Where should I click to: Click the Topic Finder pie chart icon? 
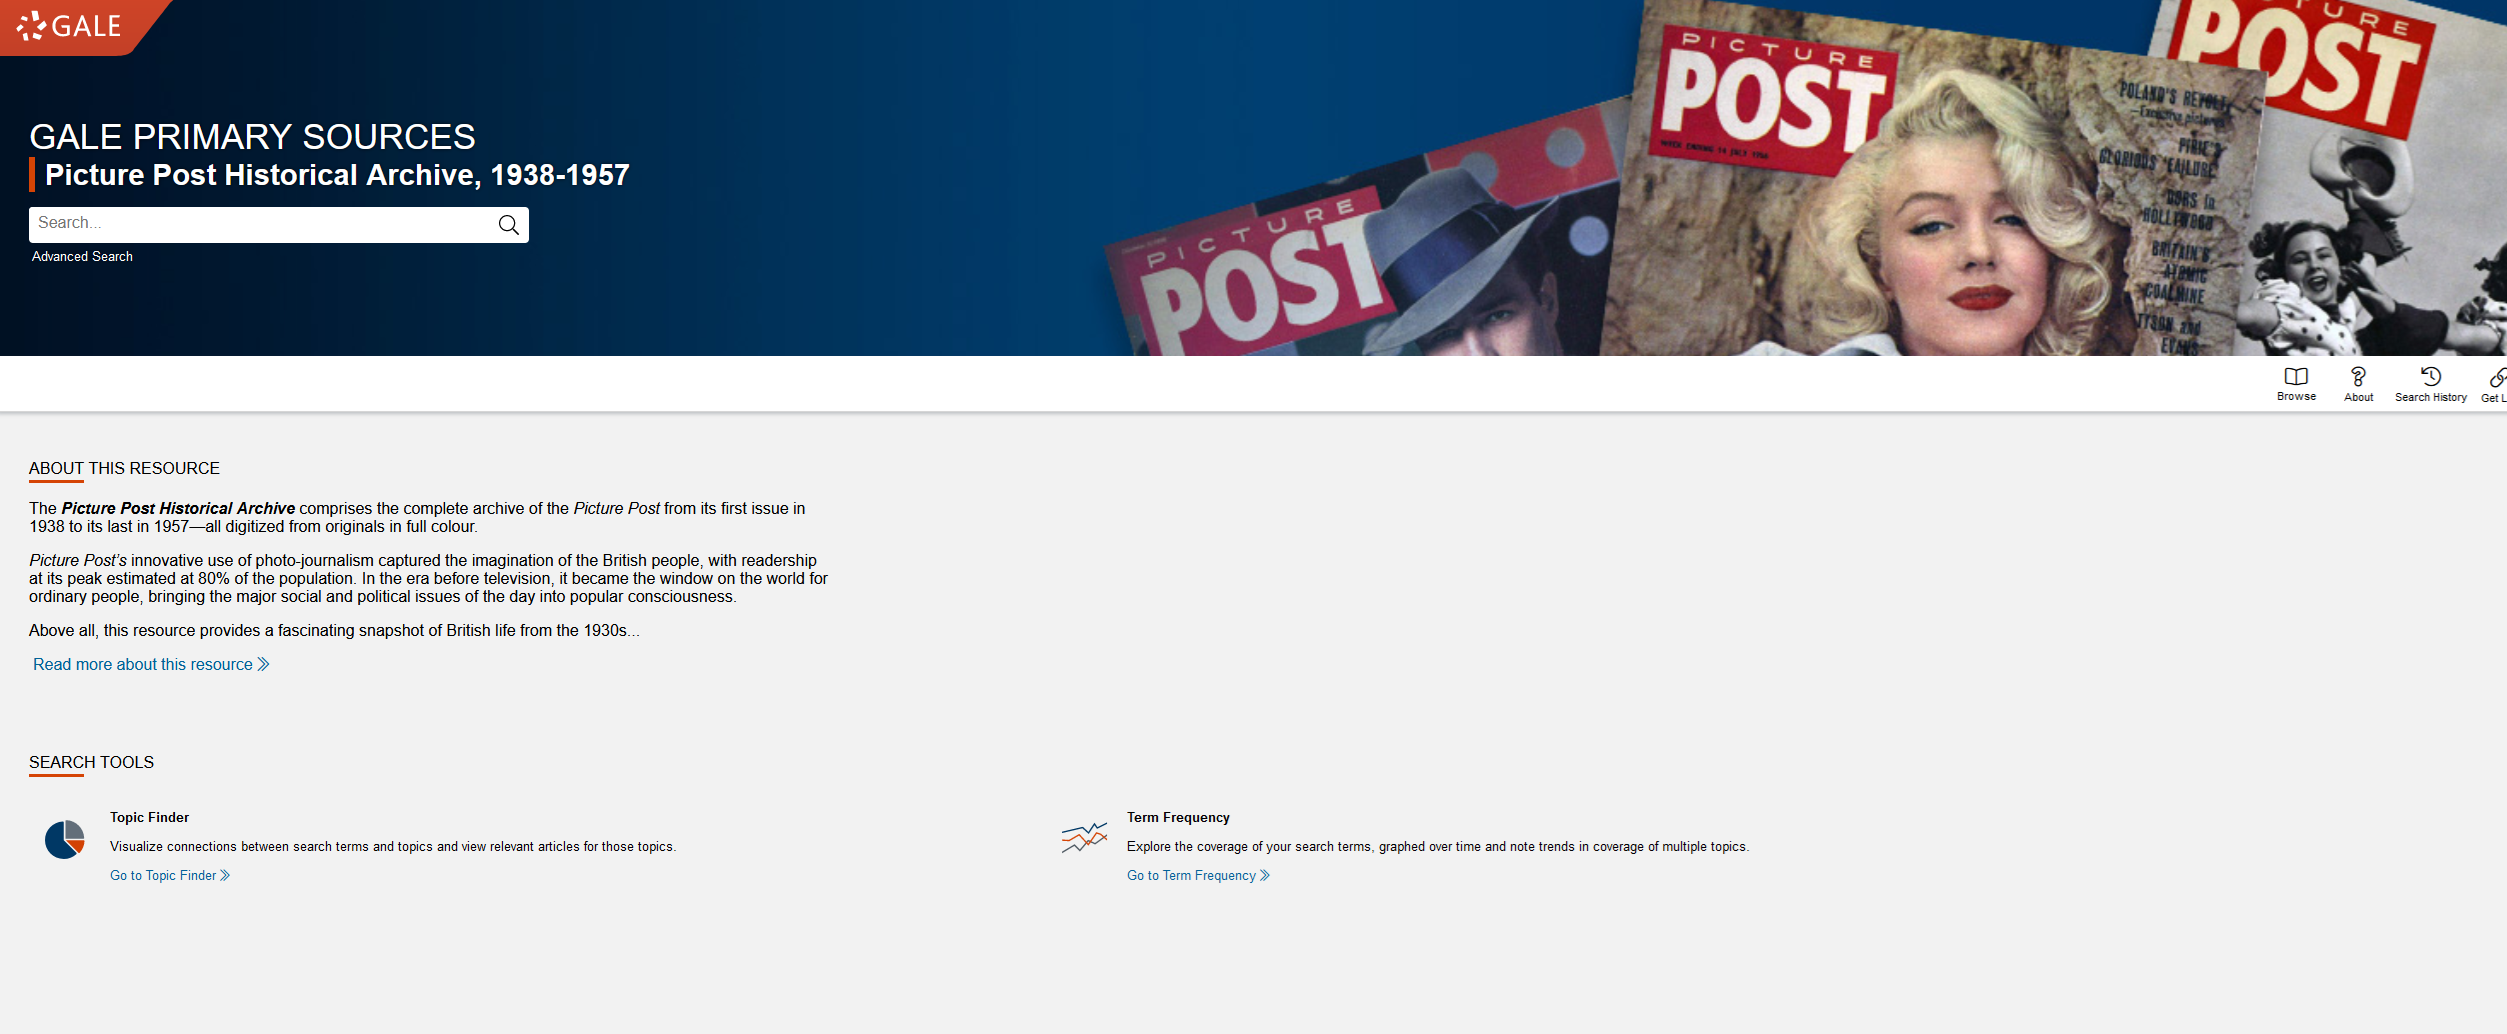(x=65, y=840)
